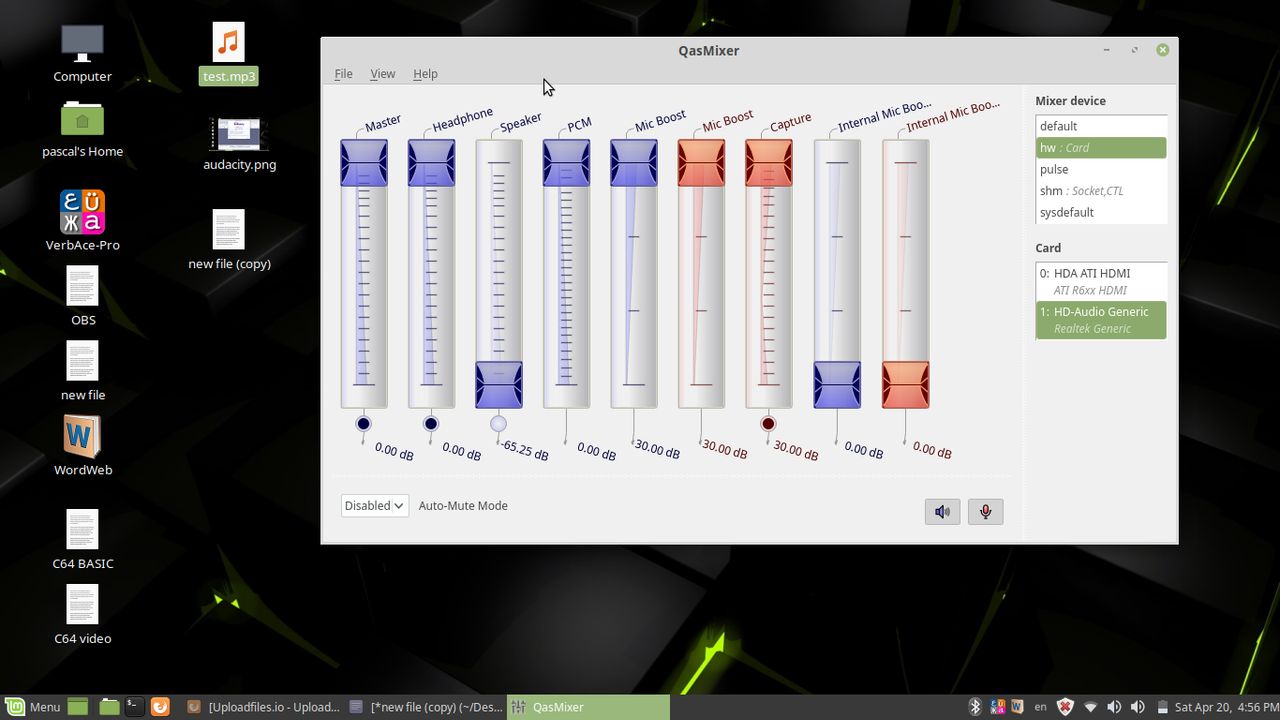Click the PCM slider label
Screen dimensions: 1280x720
(580, 125)
